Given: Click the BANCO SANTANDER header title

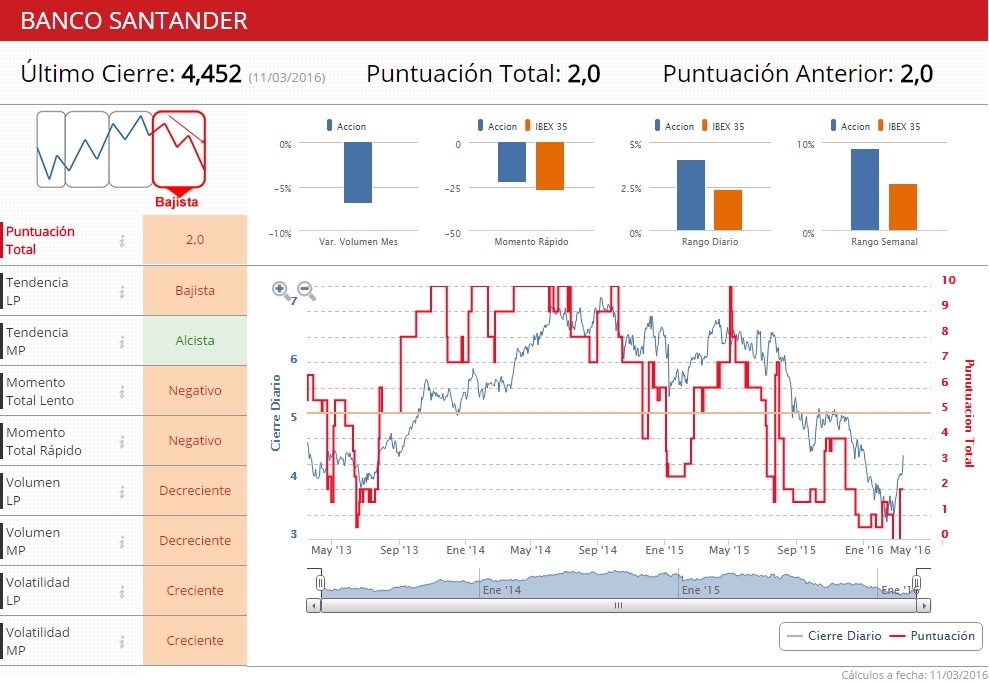Looking at the screenshot, I should 134,21.
